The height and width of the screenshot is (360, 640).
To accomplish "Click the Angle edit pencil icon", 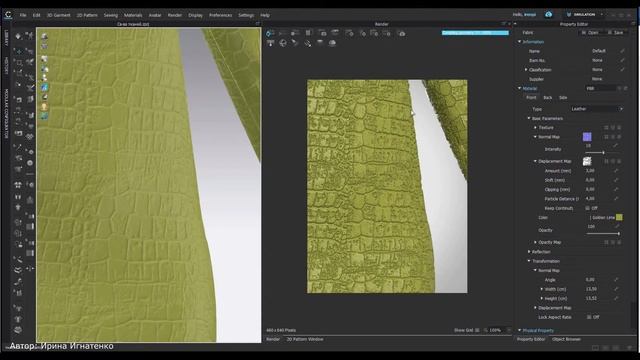I will 616,280.
